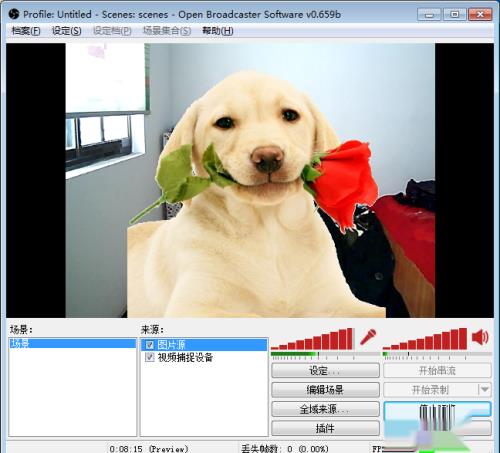Open the 设定(S) menu

pyautogui.click(x=67, y=31)
